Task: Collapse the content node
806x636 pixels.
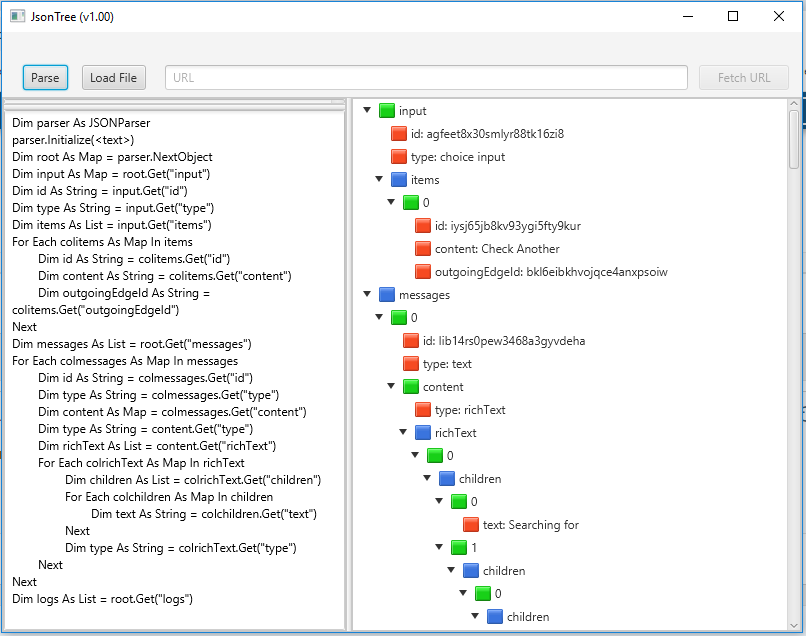Action: coord(391,386)
